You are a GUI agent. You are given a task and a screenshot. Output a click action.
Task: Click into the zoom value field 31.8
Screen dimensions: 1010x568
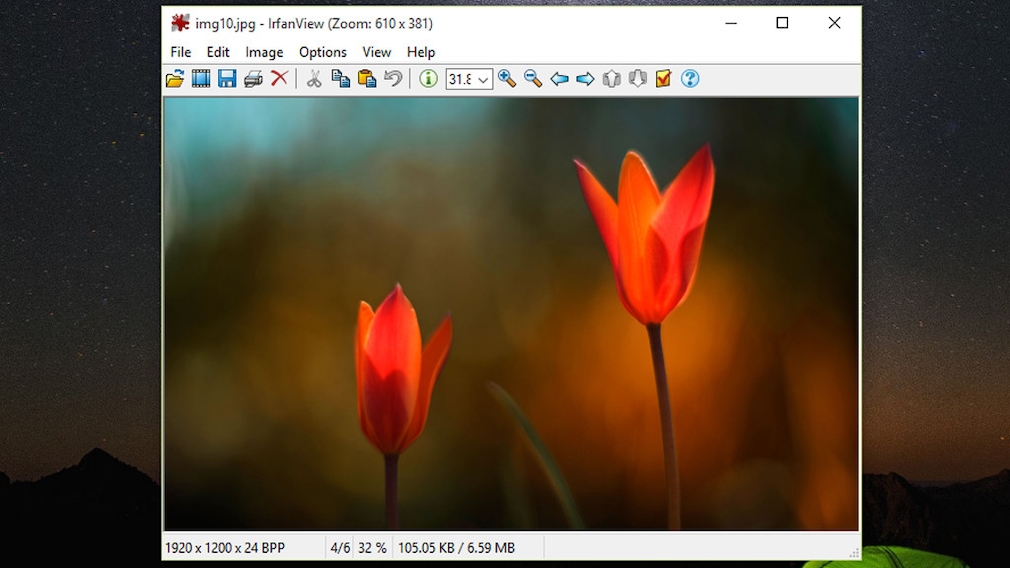pos(461,79)
